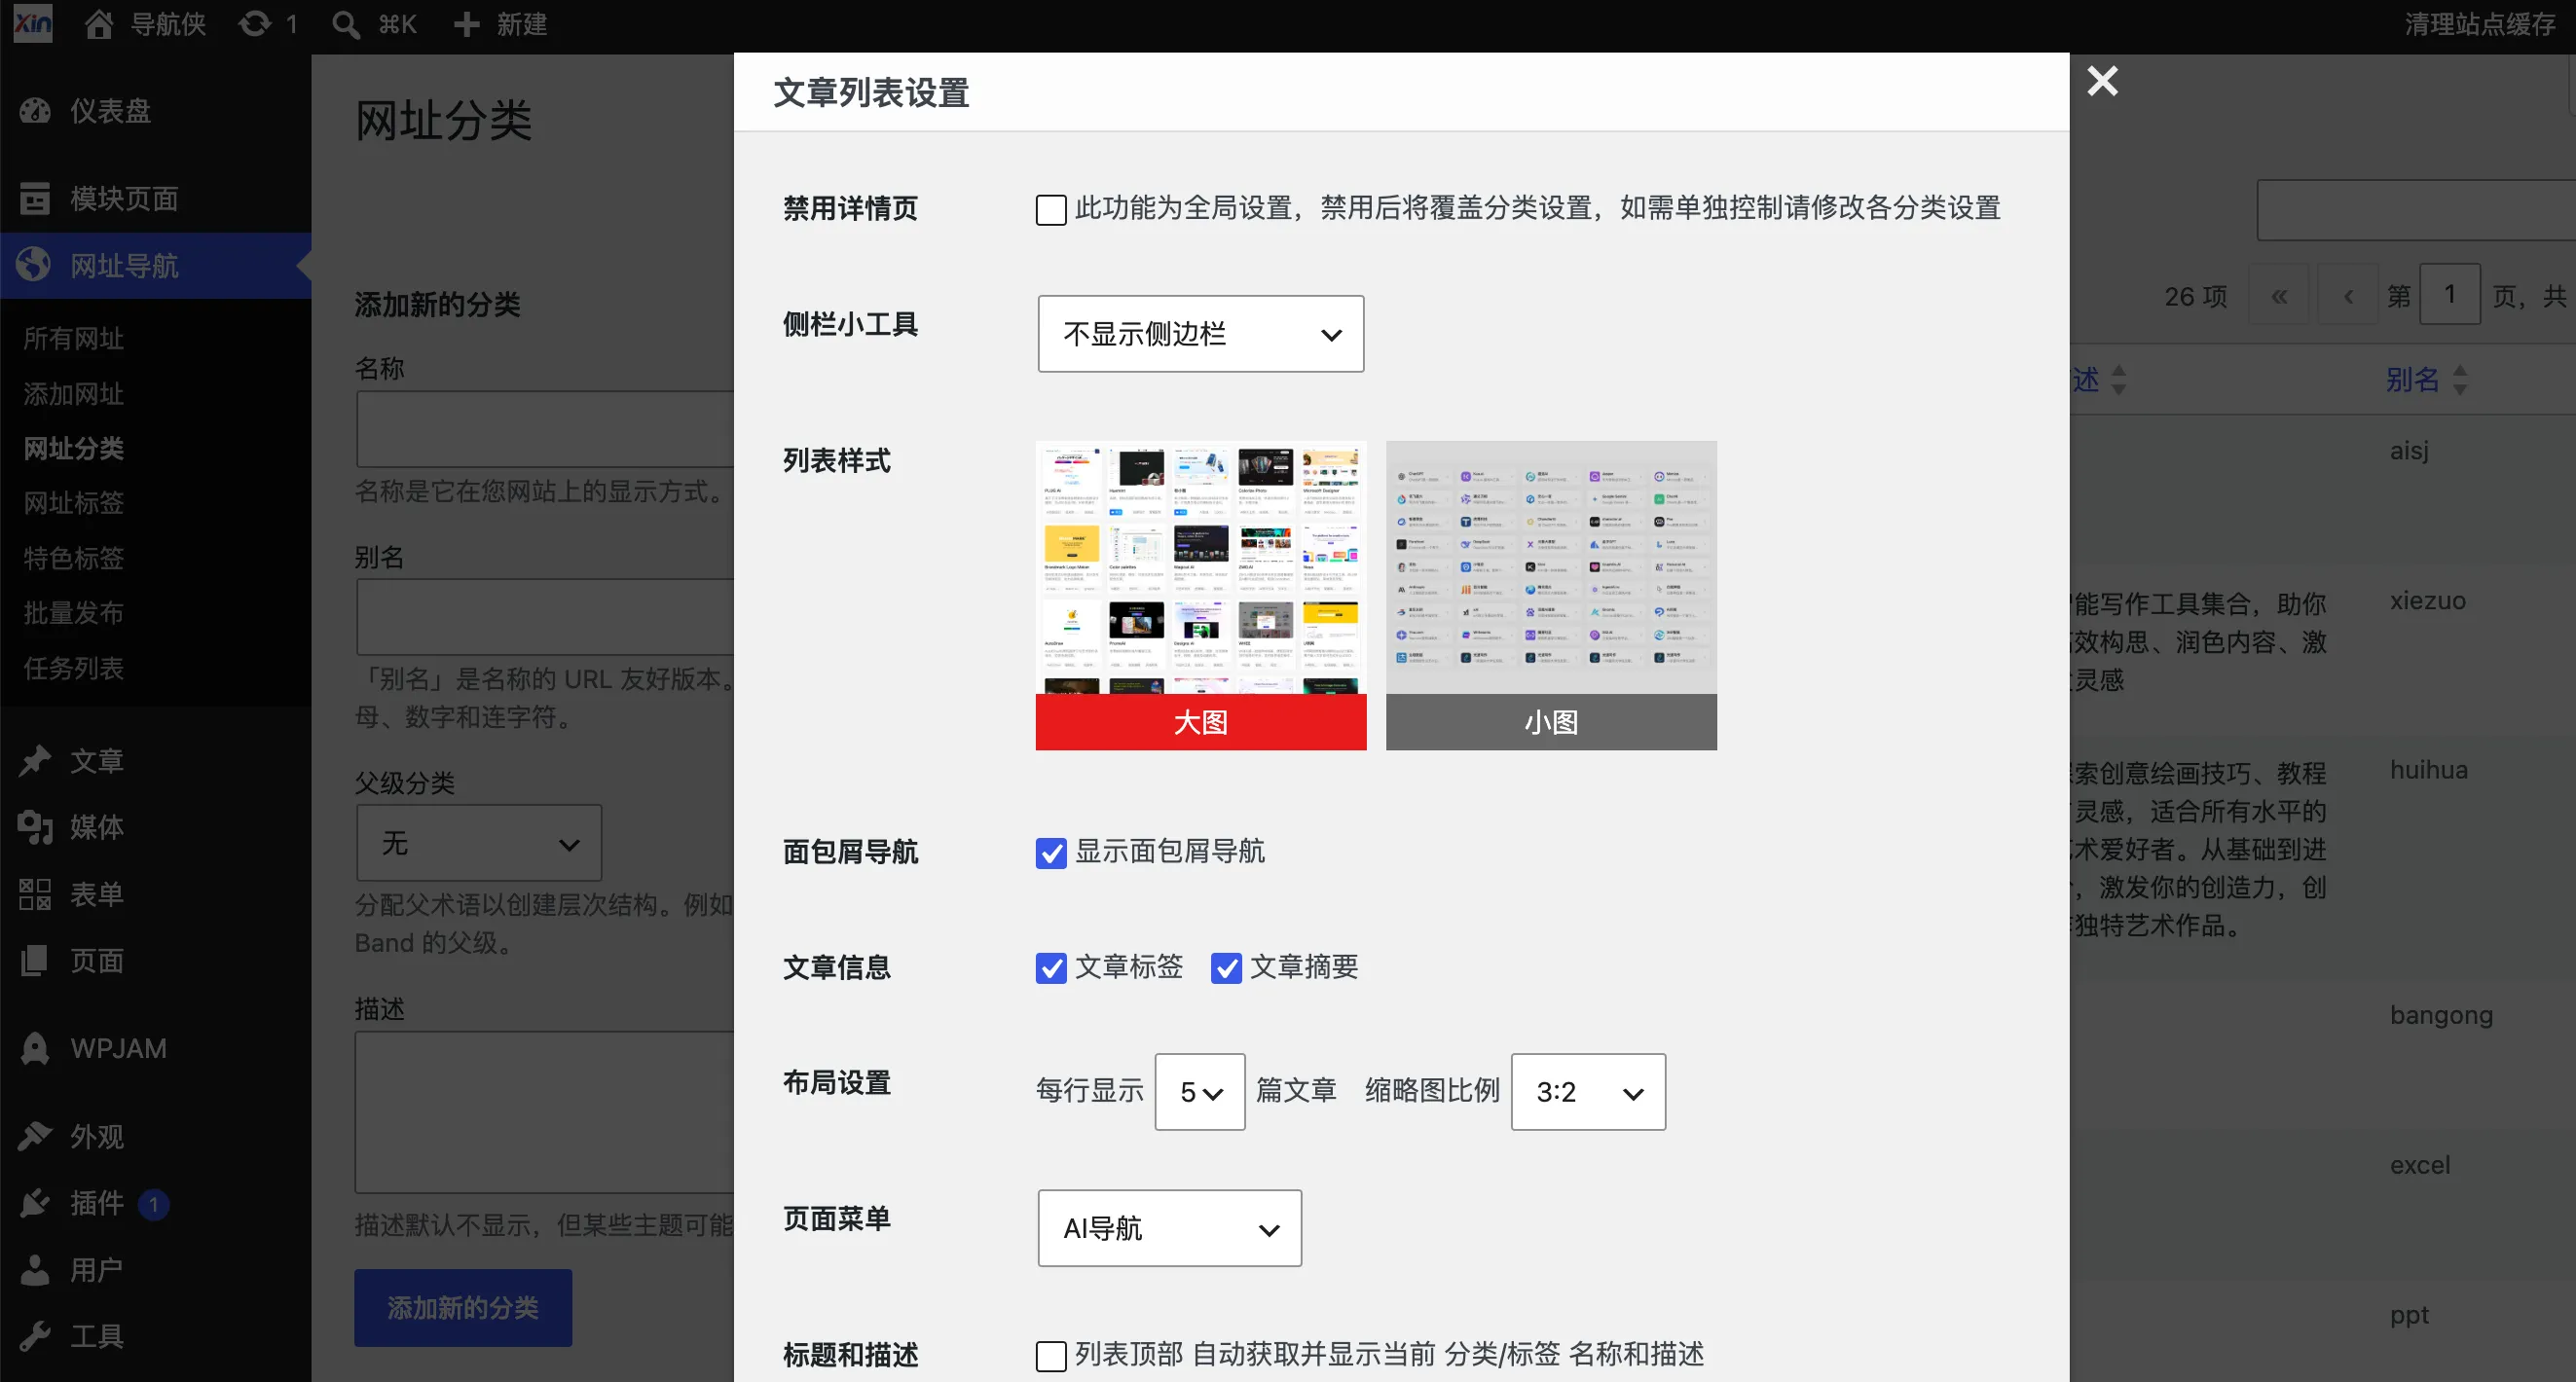This screenshot has width=2576, height=1382.
Task: Click the alias text "excel"
Action: pyautogui.click(x=2420, y=1165)
